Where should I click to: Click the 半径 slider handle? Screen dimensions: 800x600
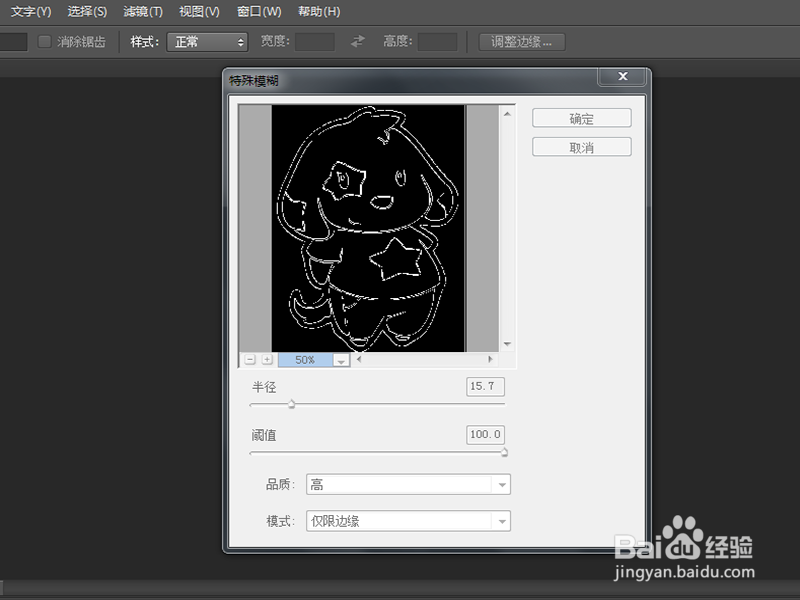point(291,405)
